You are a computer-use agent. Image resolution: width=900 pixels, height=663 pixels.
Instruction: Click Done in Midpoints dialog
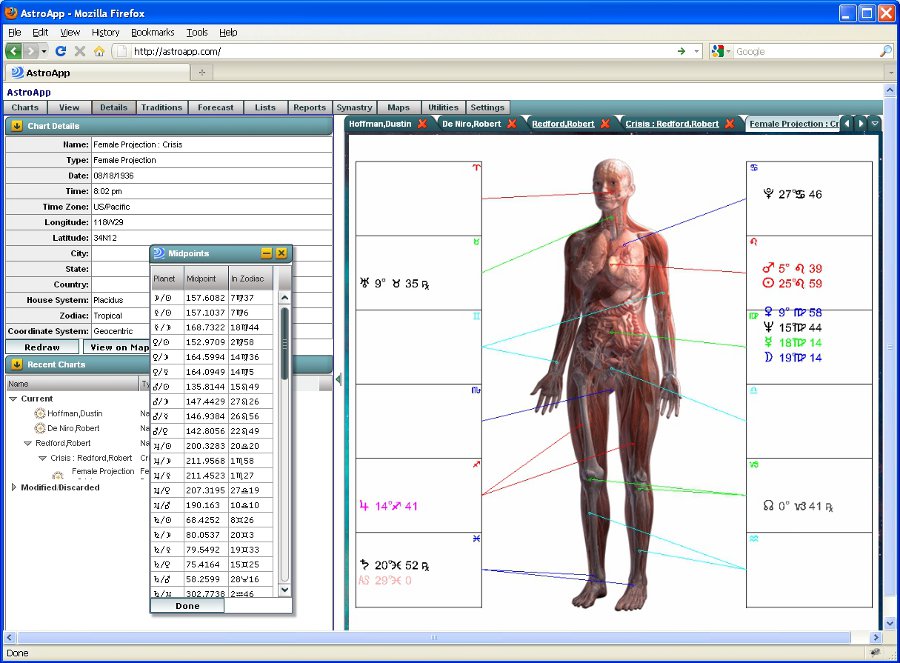(x=187, y=606)
